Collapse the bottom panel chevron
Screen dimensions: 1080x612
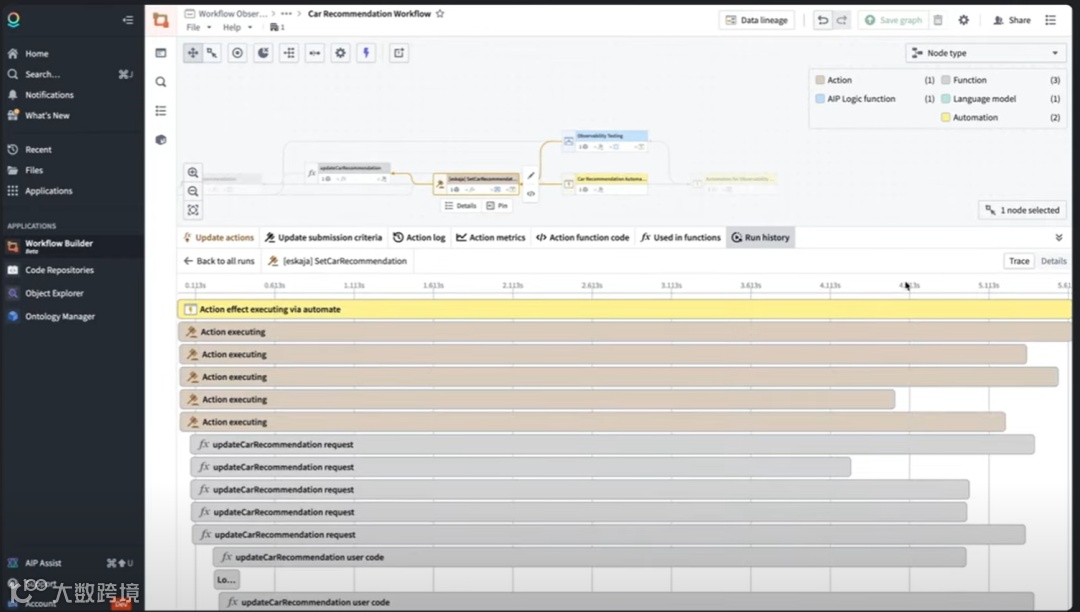tap(1059, 238)
